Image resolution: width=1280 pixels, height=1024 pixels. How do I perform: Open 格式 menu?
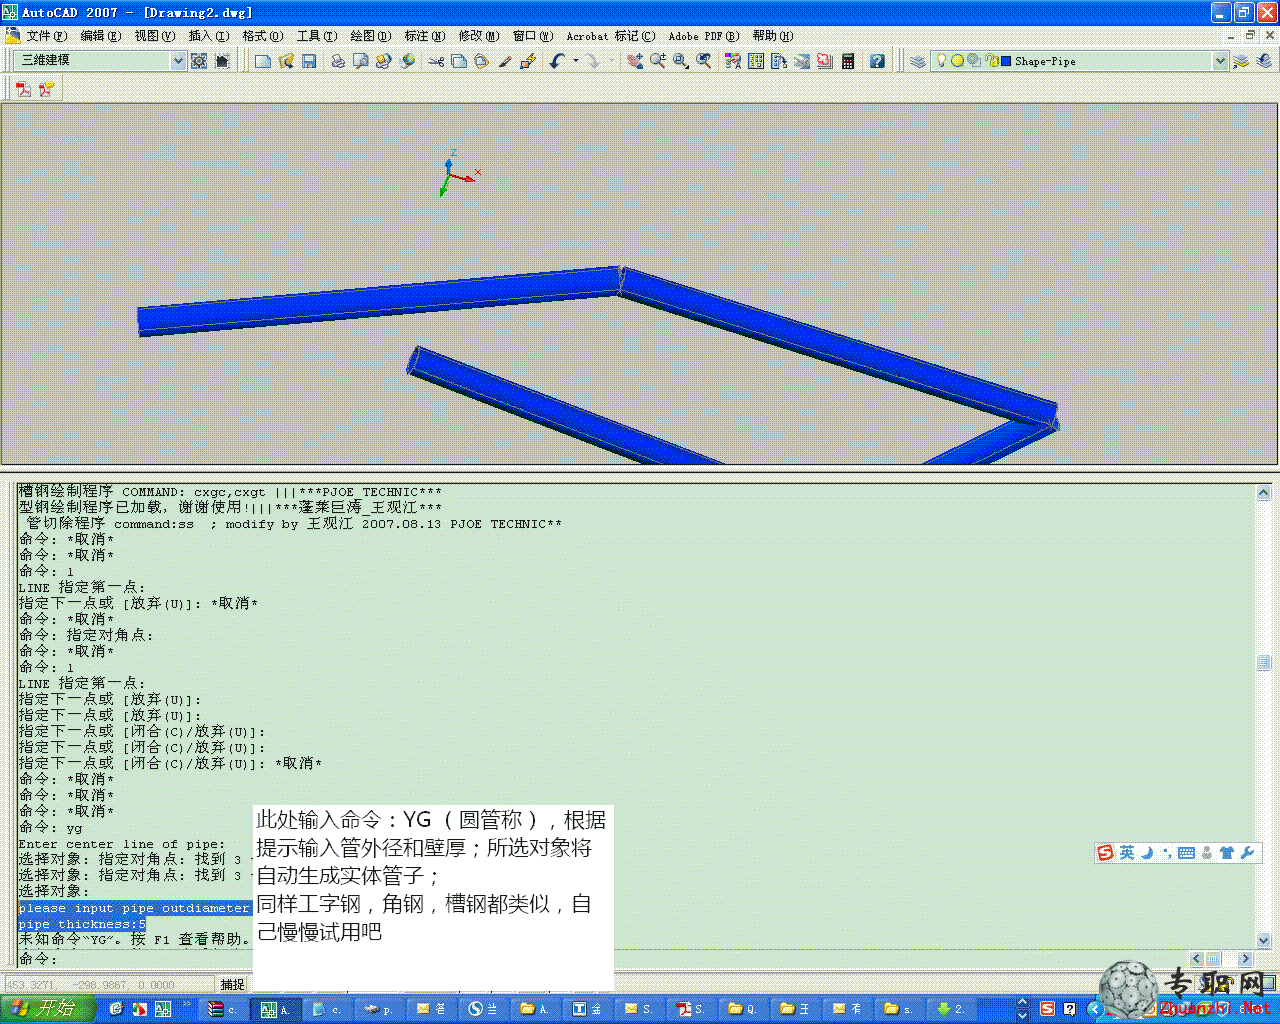click(x=262, y=36)
